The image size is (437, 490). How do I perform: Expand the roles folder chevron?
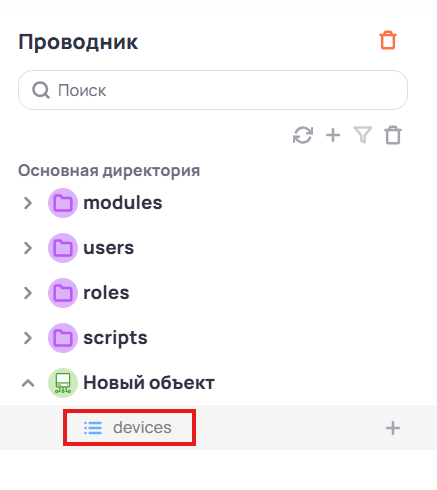point(28,293)
